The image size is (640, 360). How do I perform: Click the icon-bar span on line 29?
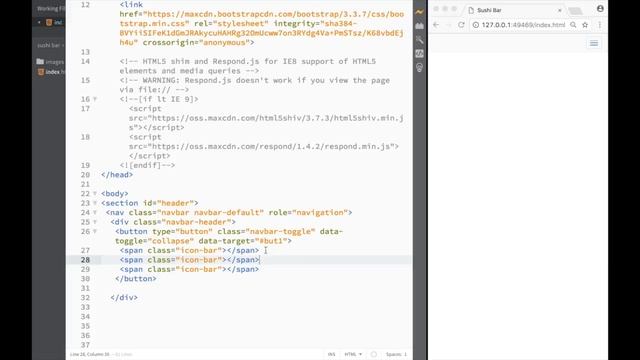189,269
